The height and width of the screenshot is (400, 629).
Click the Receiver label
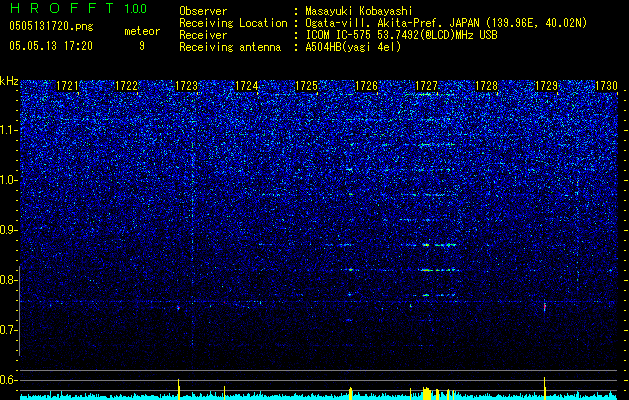click(203, 35)
